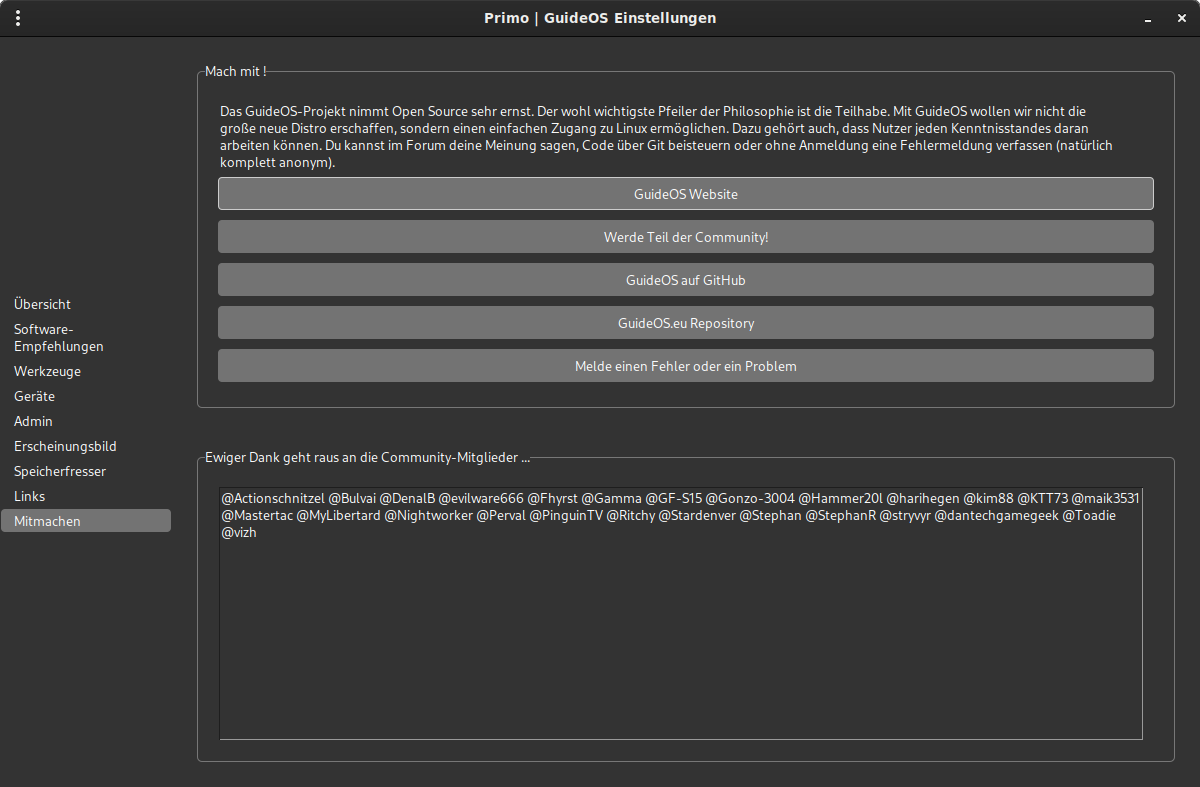
Task: Click the GuideOS.eu Repository button
Action: pyautogui.click(x=685, y=323)
